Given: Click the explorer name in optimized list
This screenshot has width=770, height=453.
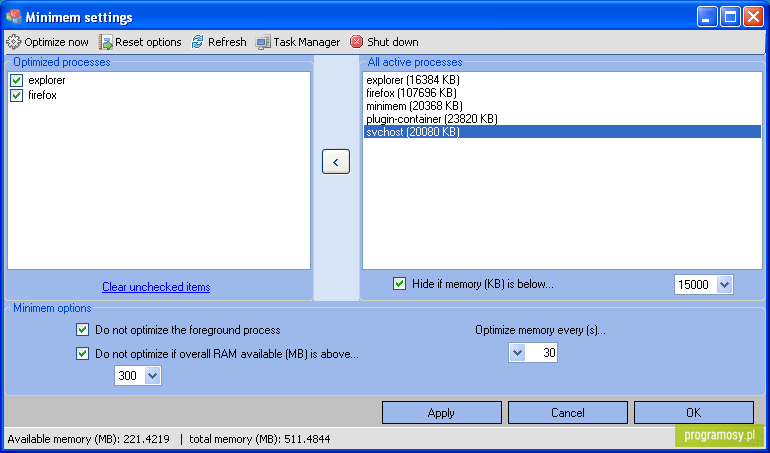Looking at the screenshot, I should pyautogui.click(x=47, y=80).
